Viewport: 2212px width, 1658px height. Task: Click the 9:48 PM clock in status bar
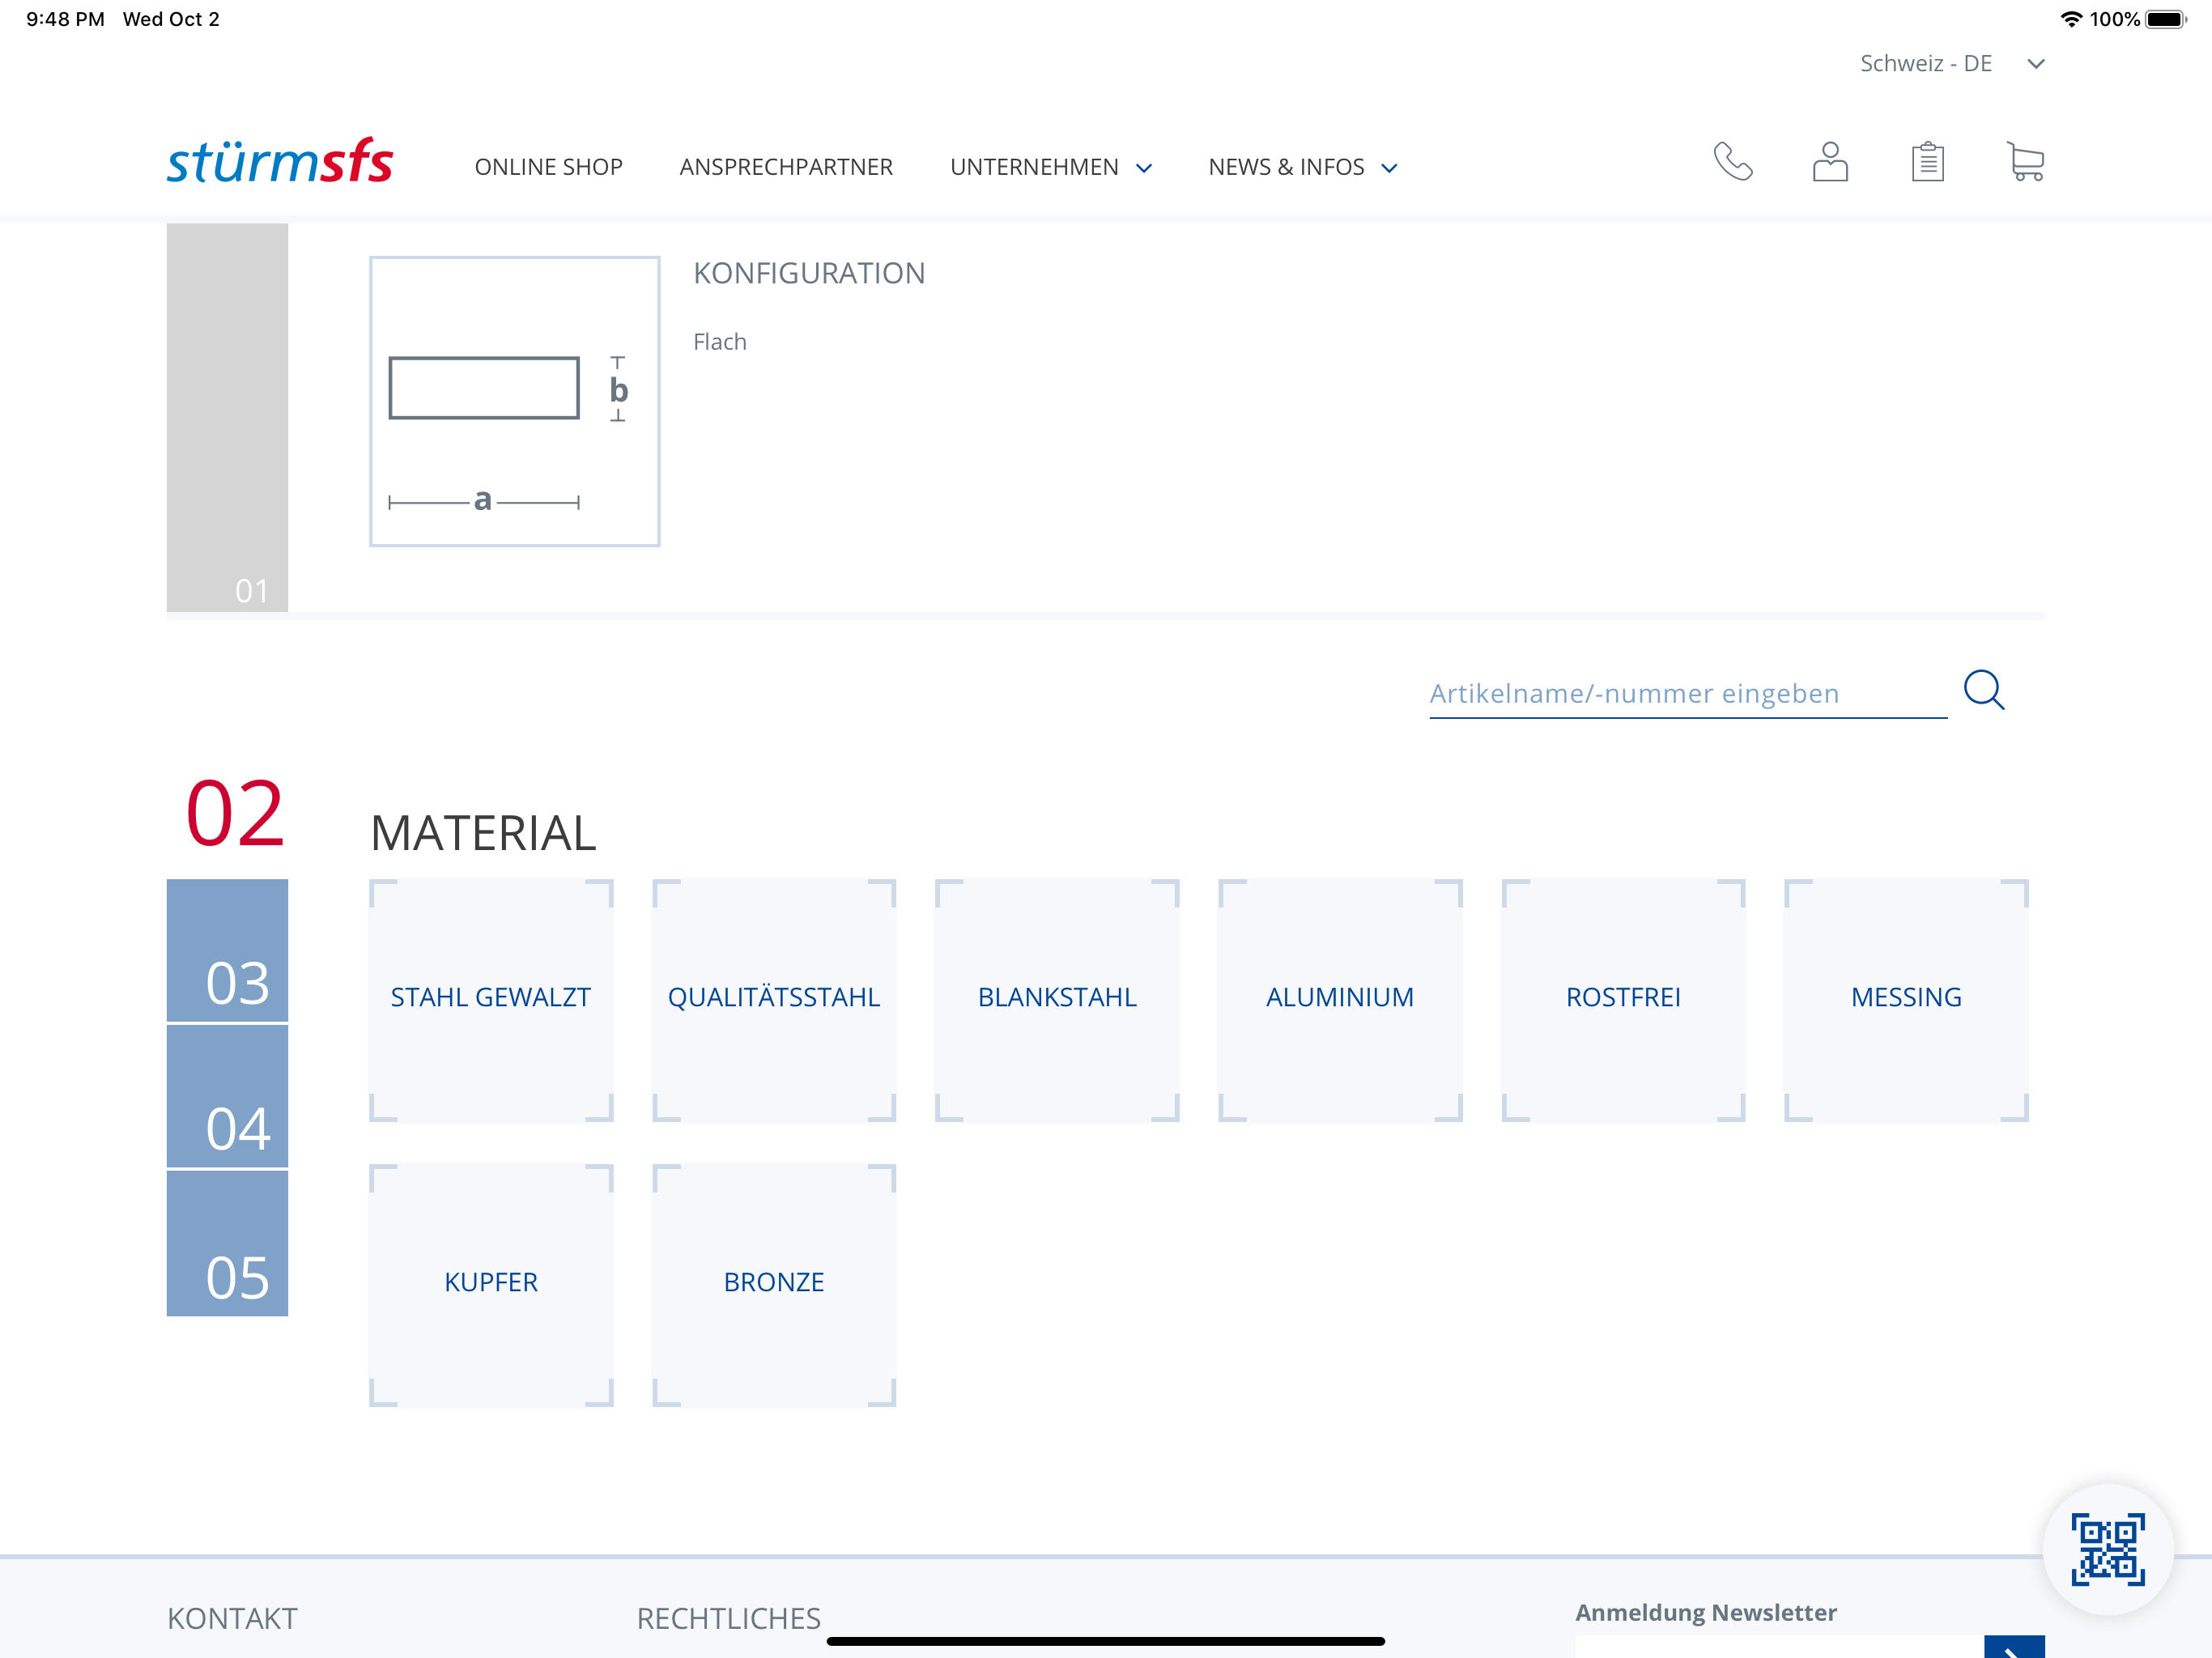[x=65, y=19]
